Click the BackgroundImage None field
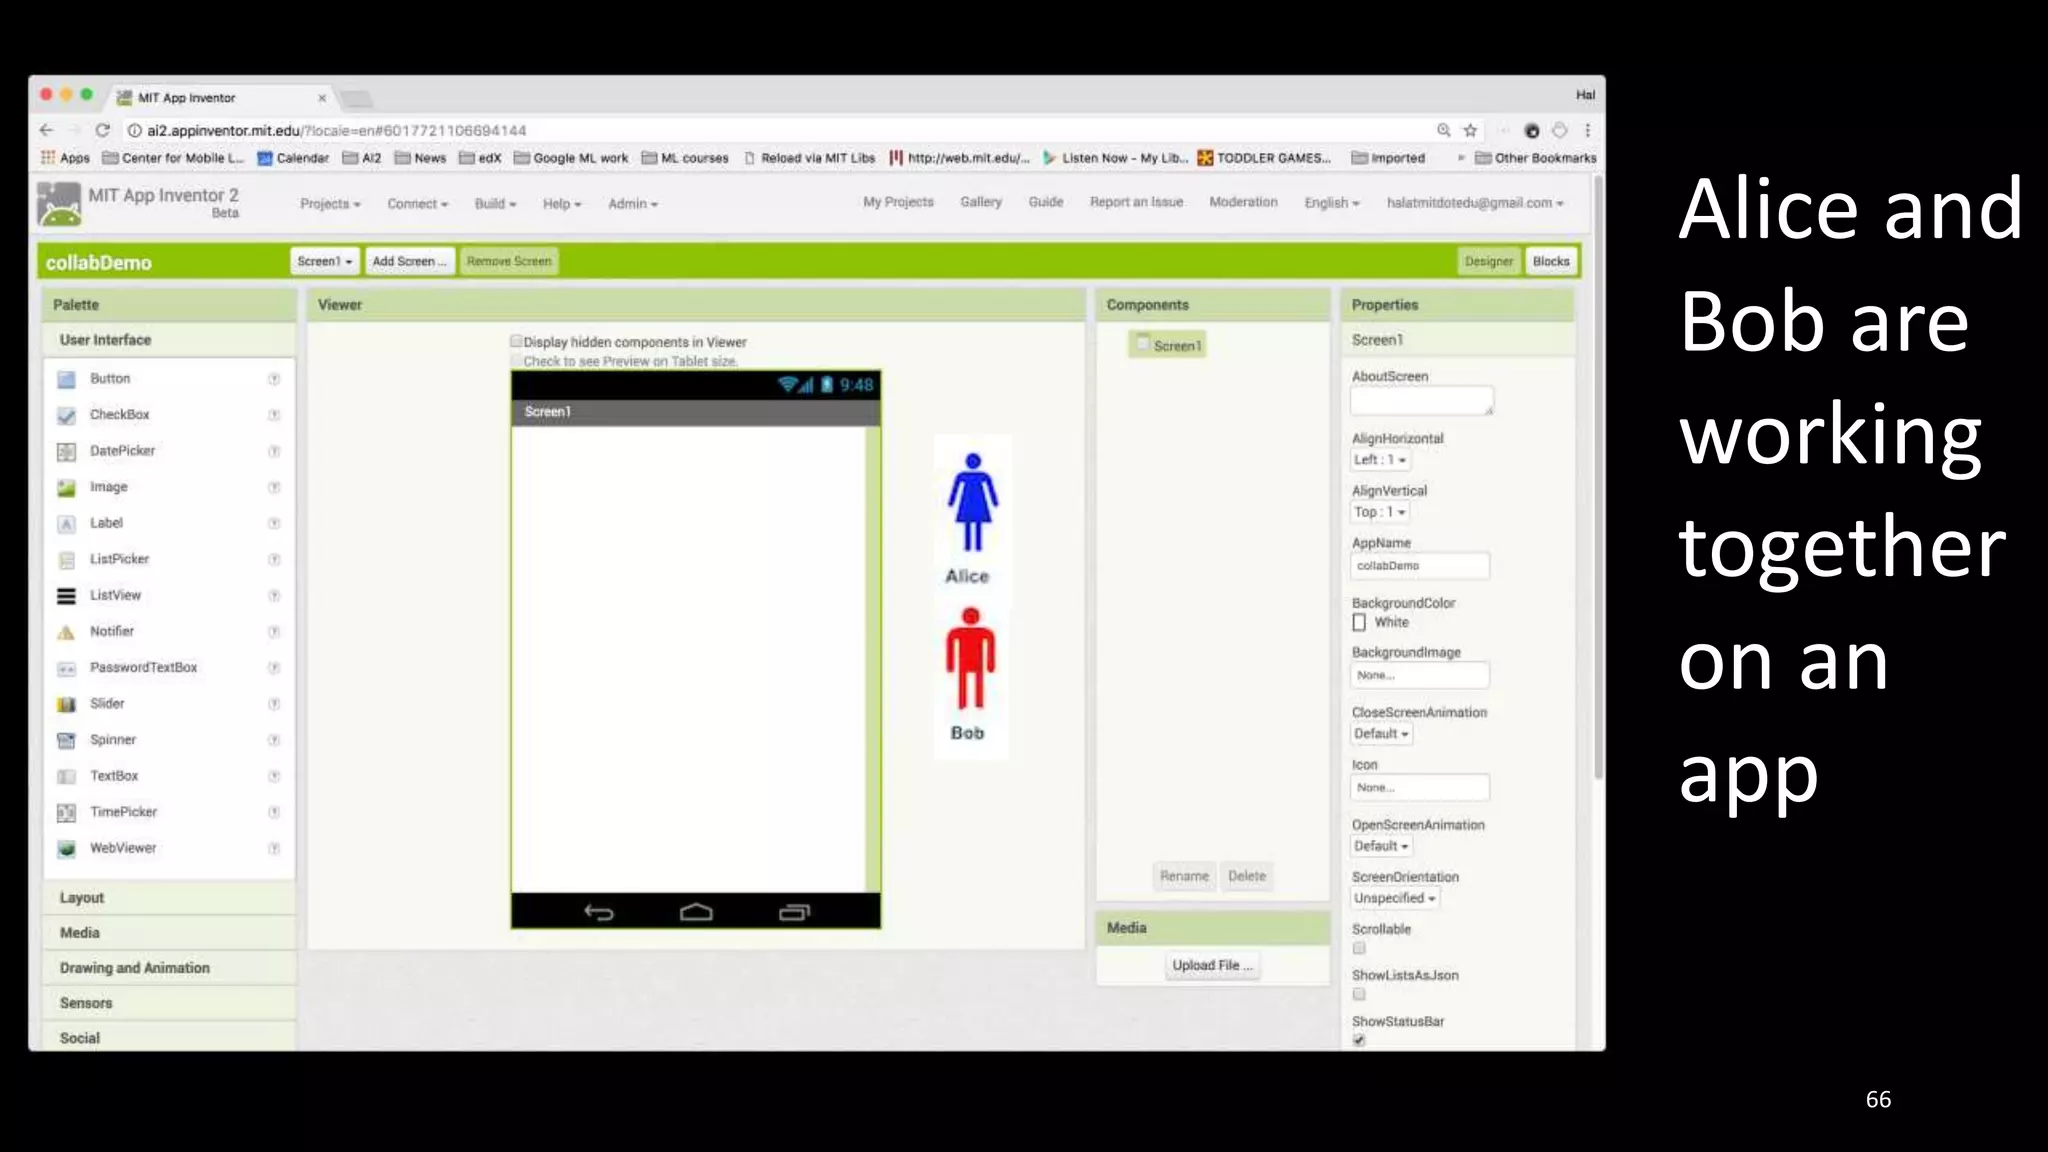This screenshot has width=2048, height=1152. (1419, 675)
